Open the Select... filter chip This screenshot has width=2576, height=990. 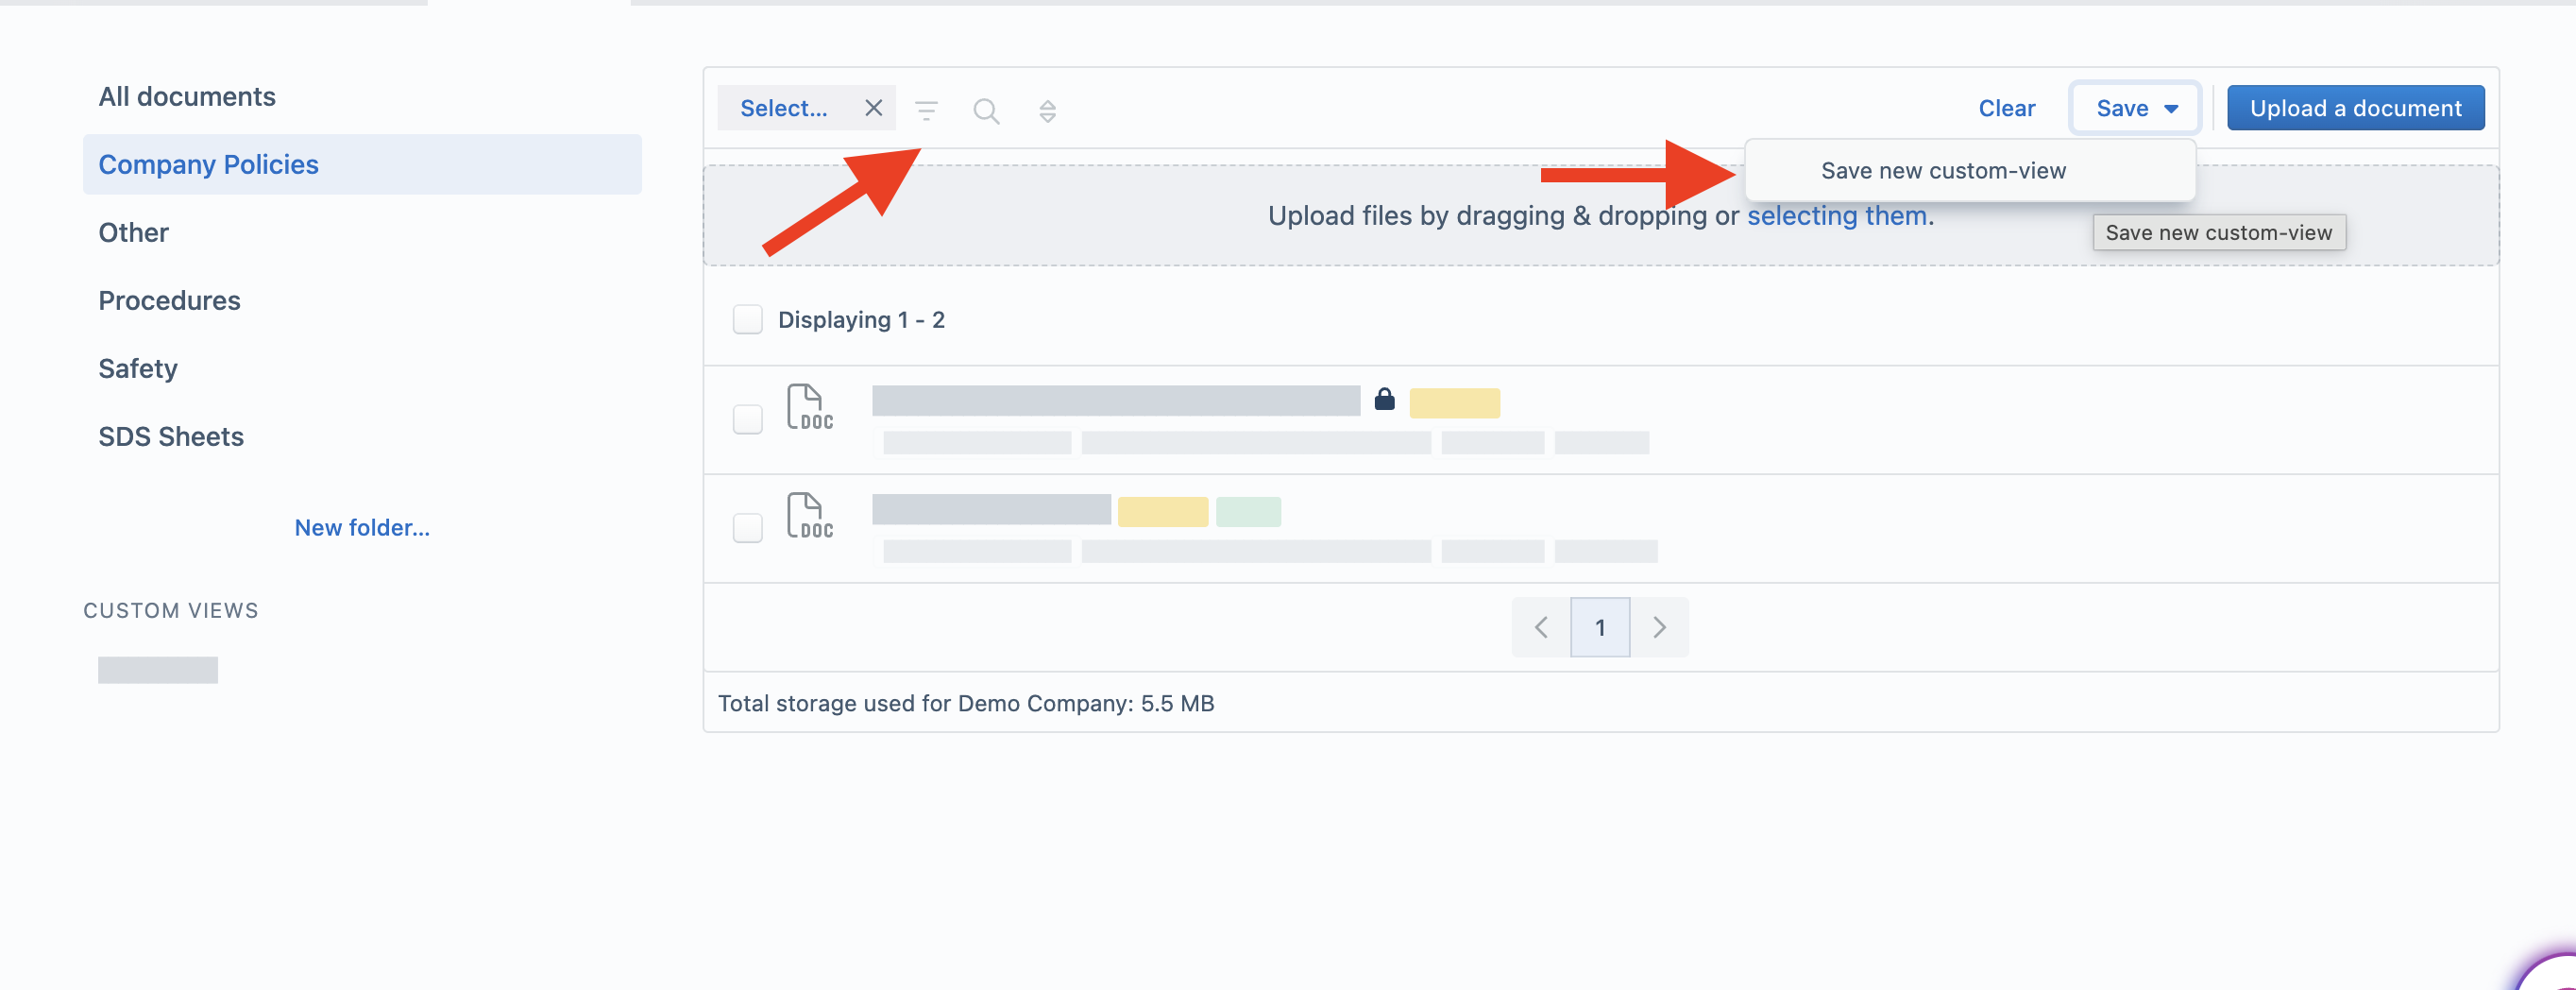pyautogui.click(x=784, y=108)
